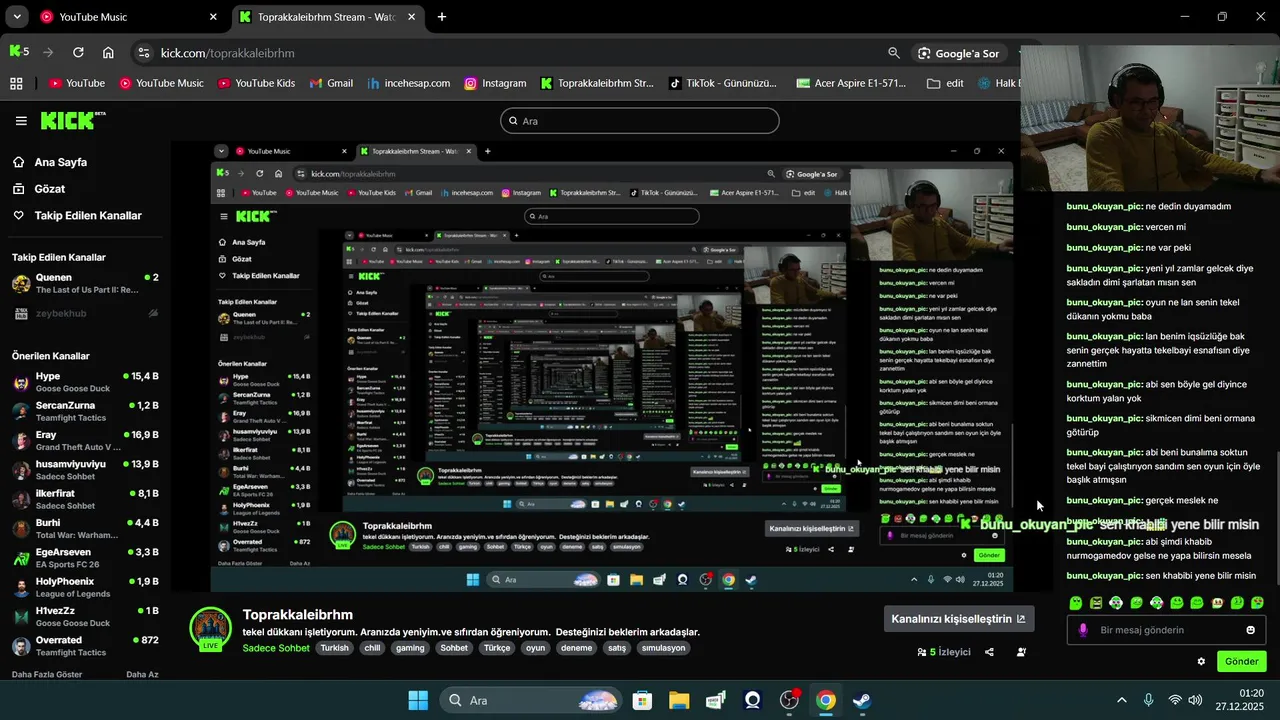Open the Instagram bookmark
The height and width of the screenshot is (720, 1280).
click(x=495, y=83)
